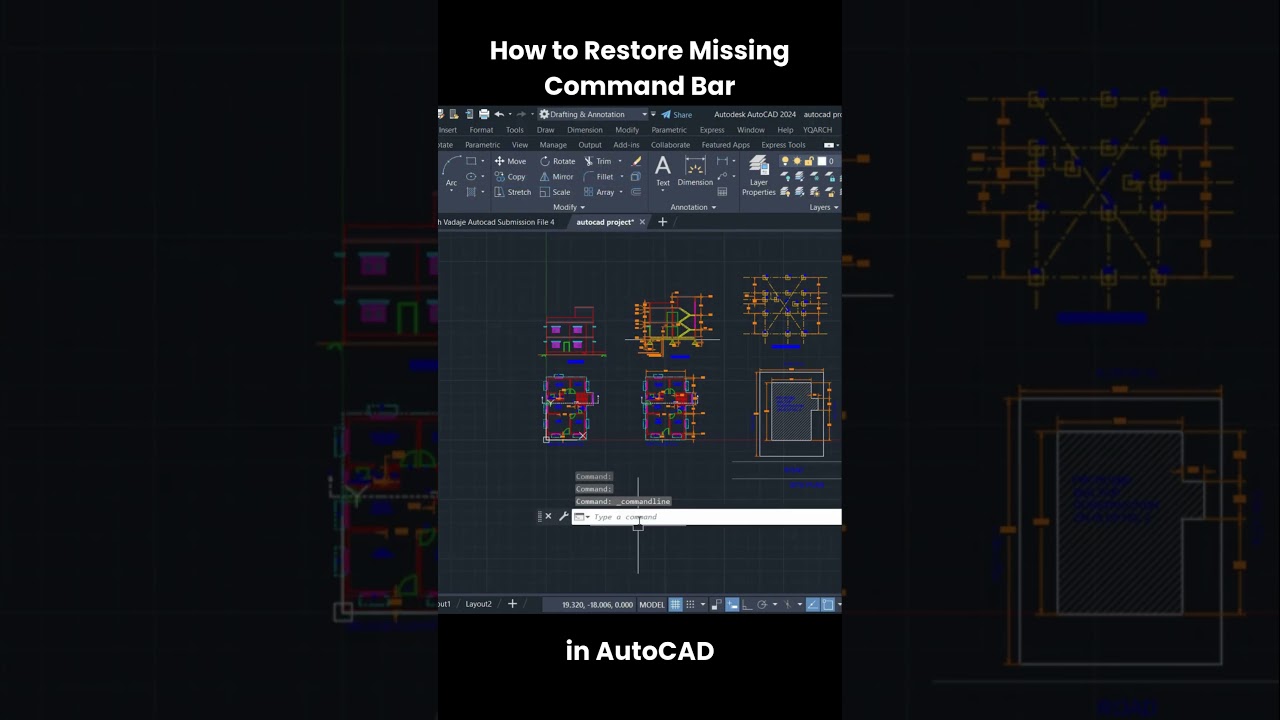Open the Express menu
The width and height of the screenshot is (1280, 720).
point(712,130)
